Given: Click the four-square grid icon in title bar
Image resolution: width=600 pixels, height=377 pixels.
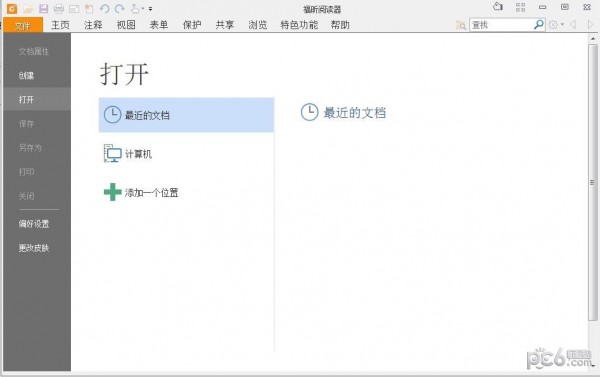Looking at the screenshot, I should pyautogui.click(x=520, y=7).
